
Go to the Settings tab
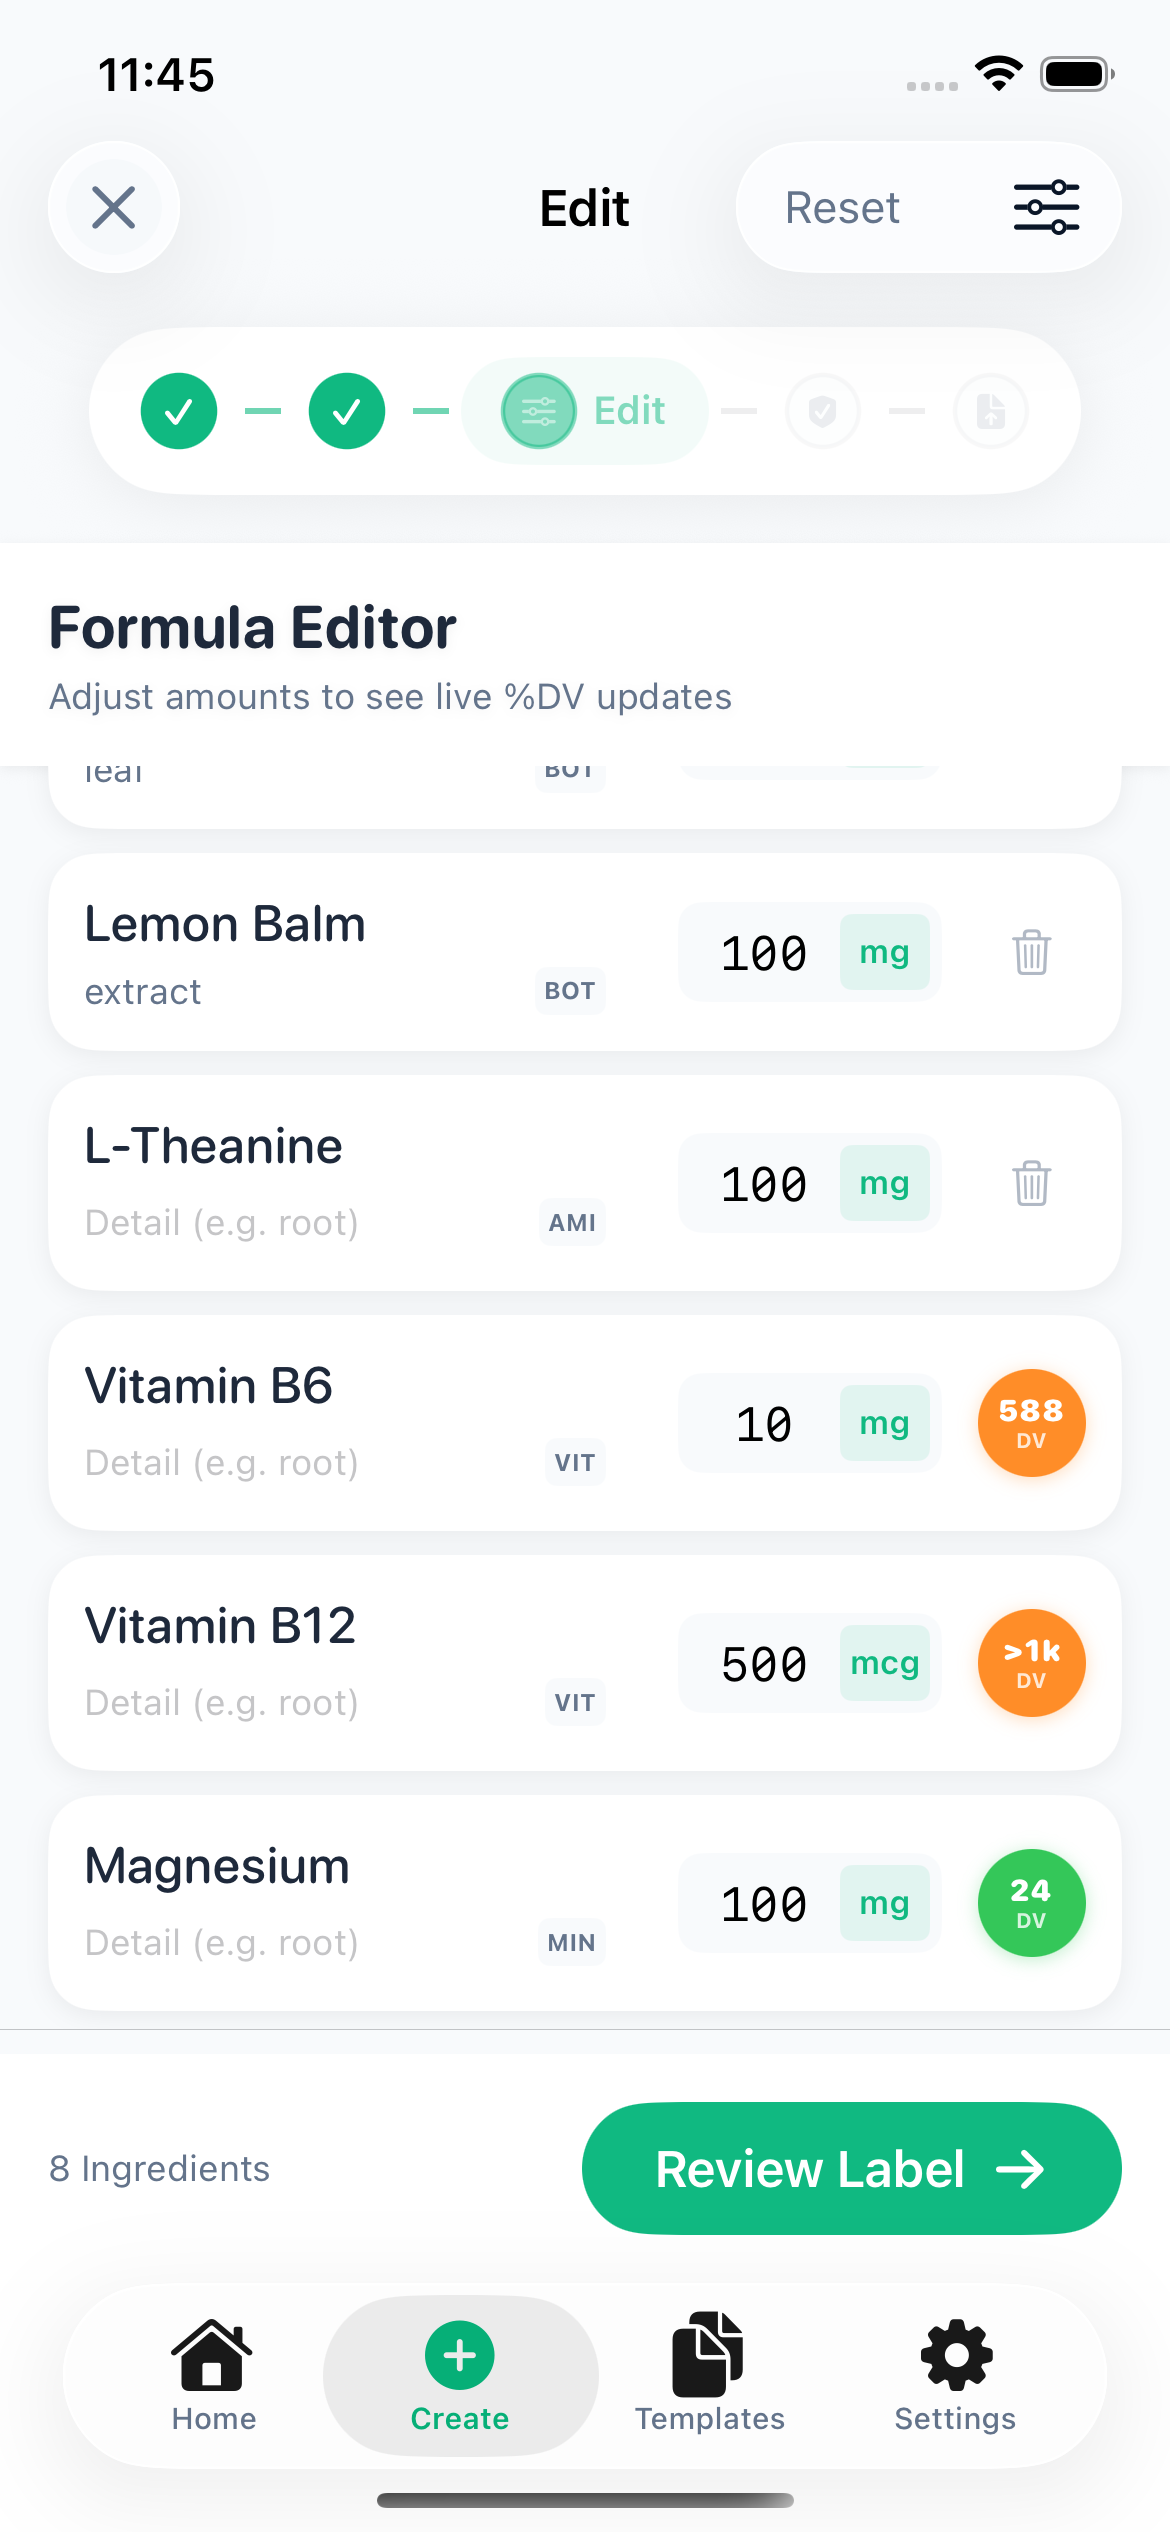point(955,2375)
